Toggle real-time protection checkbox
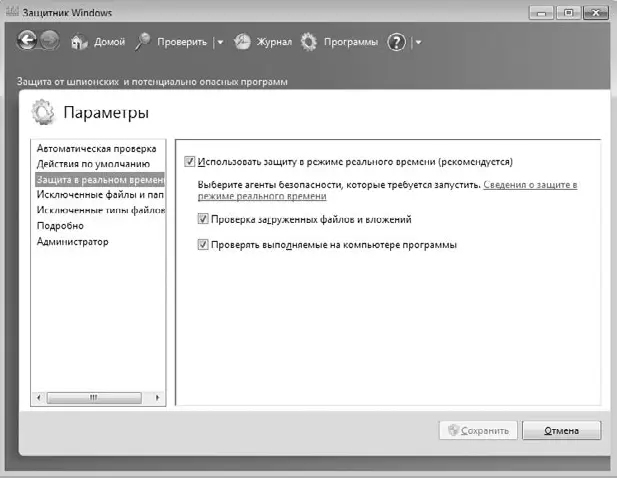This screenshot has width=617, height=478. pyautogui.click(x=190, y=162)
